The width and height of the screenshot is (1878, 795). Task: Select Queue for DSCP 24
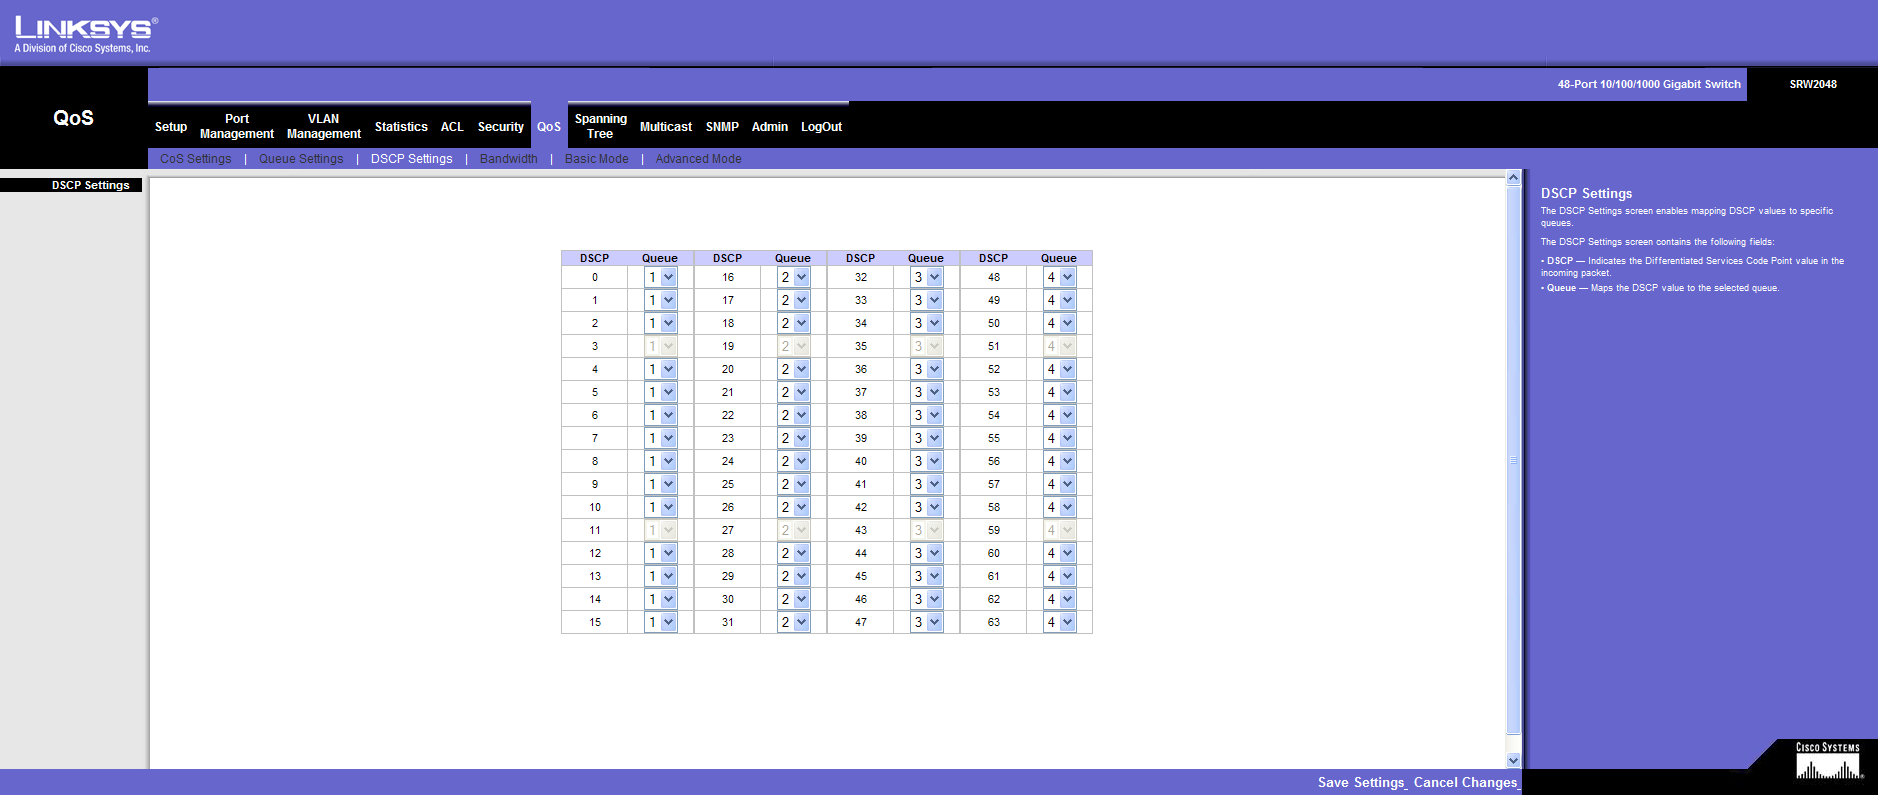[793, 461]
